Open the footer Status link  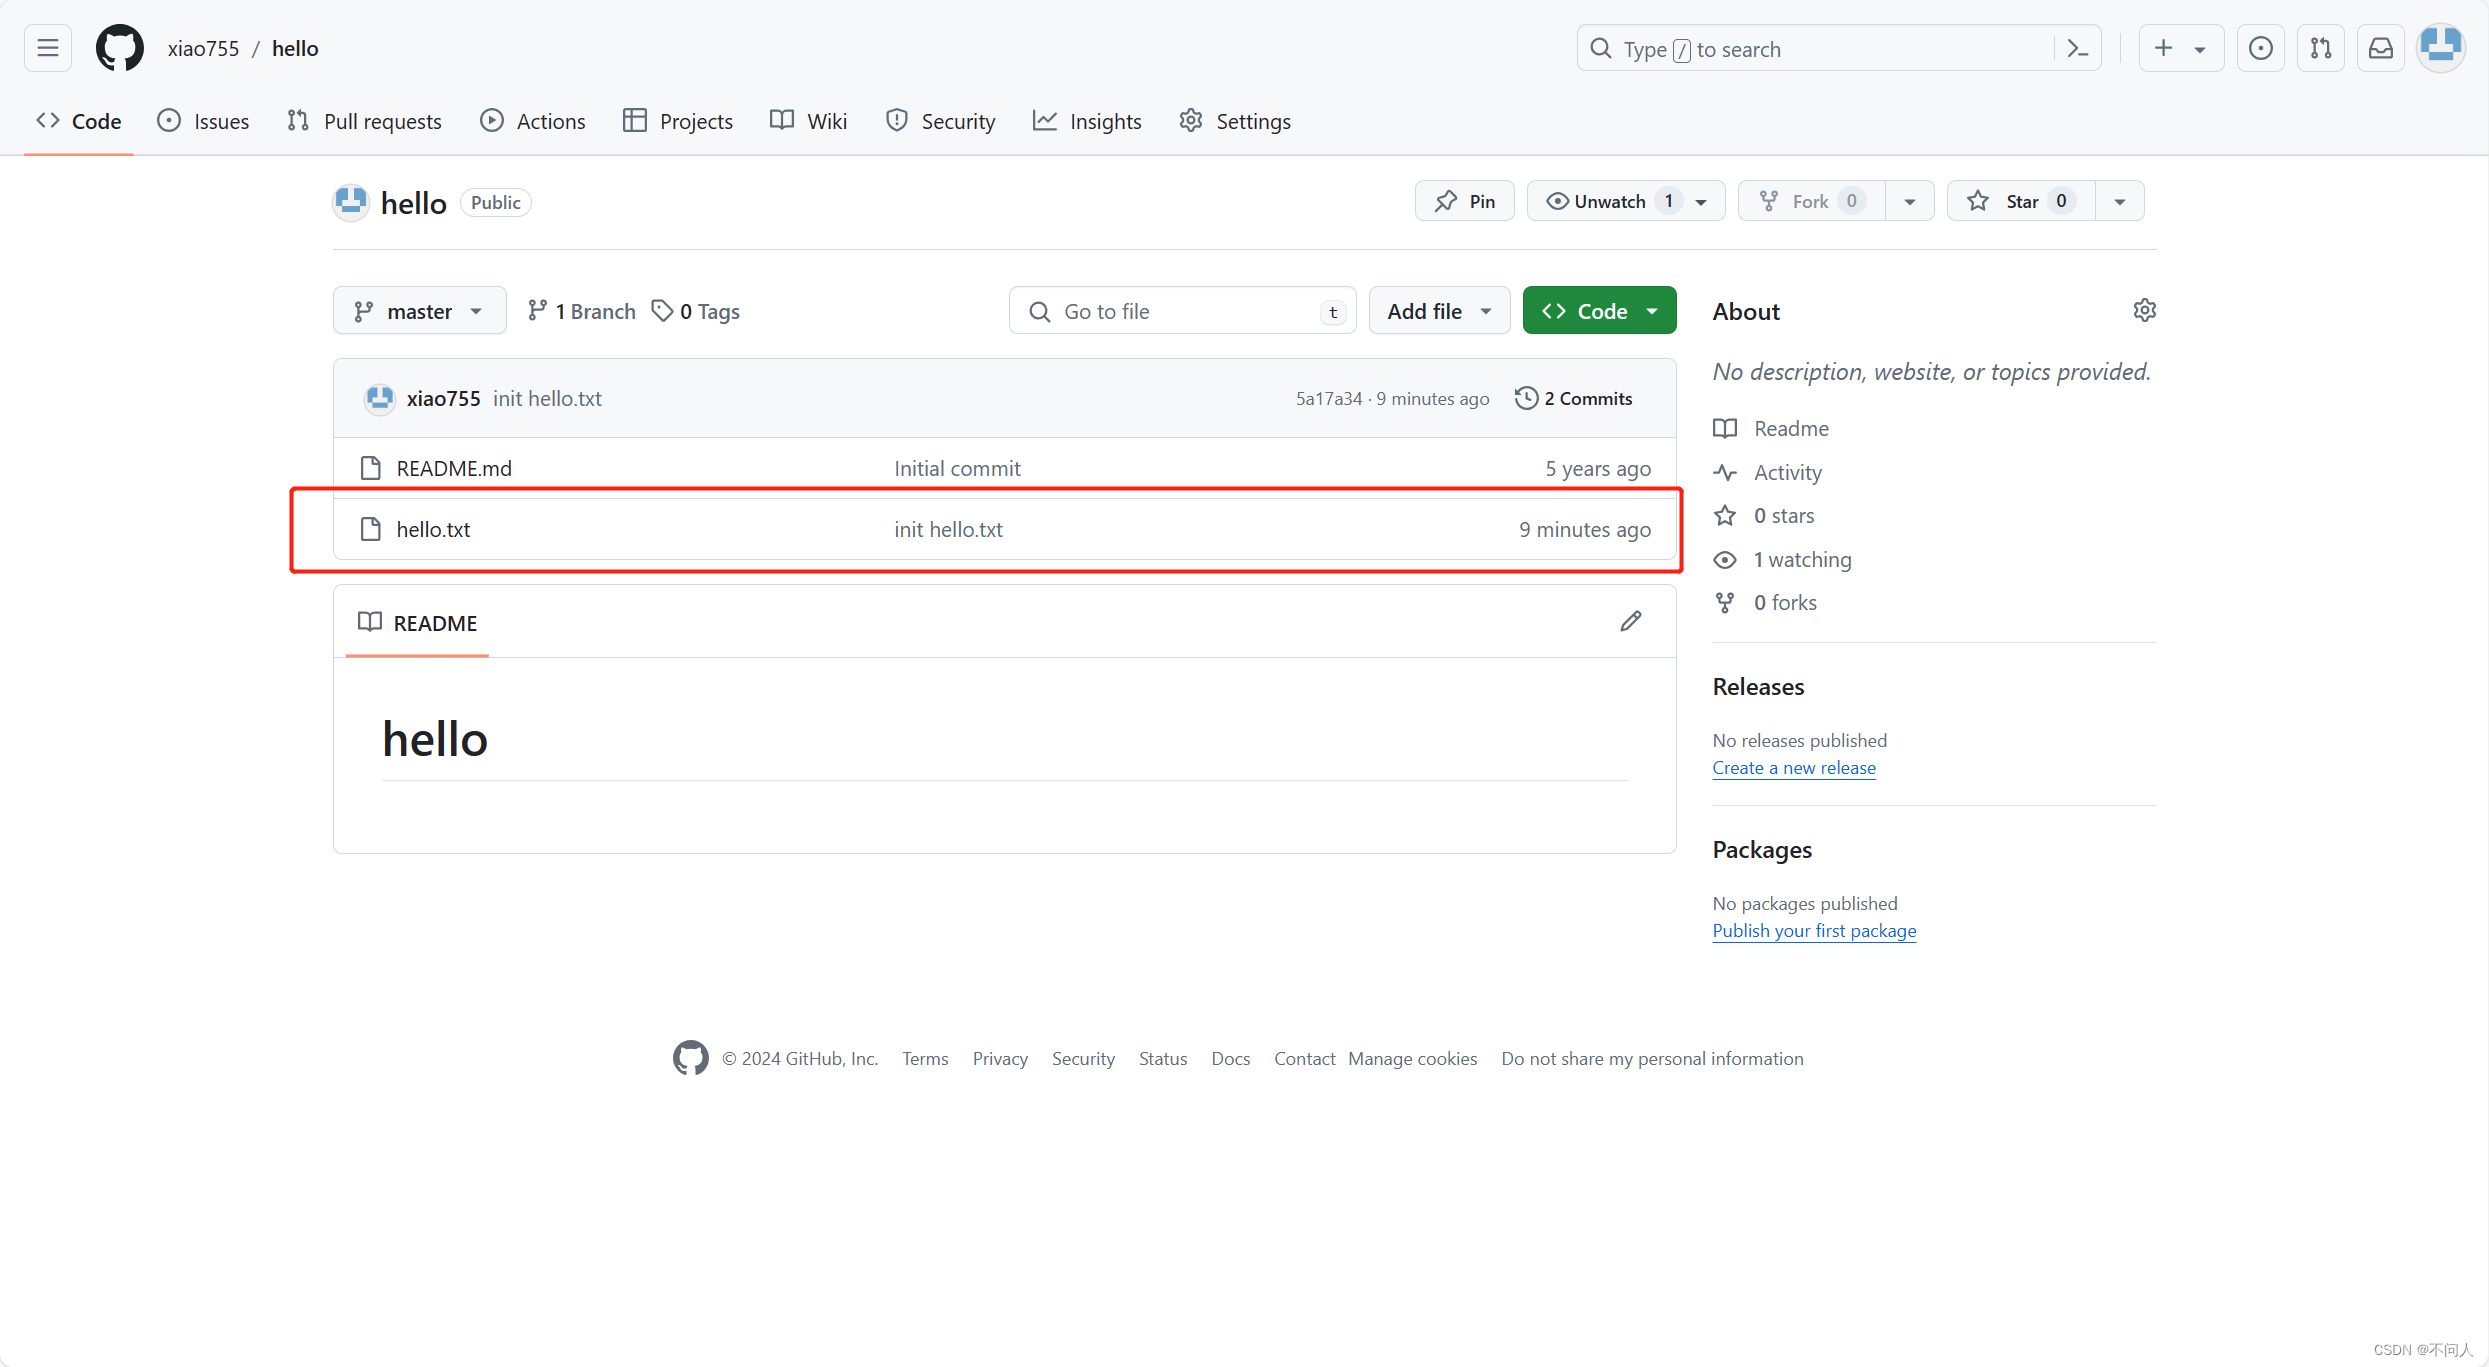(x=1163, y=1058)
